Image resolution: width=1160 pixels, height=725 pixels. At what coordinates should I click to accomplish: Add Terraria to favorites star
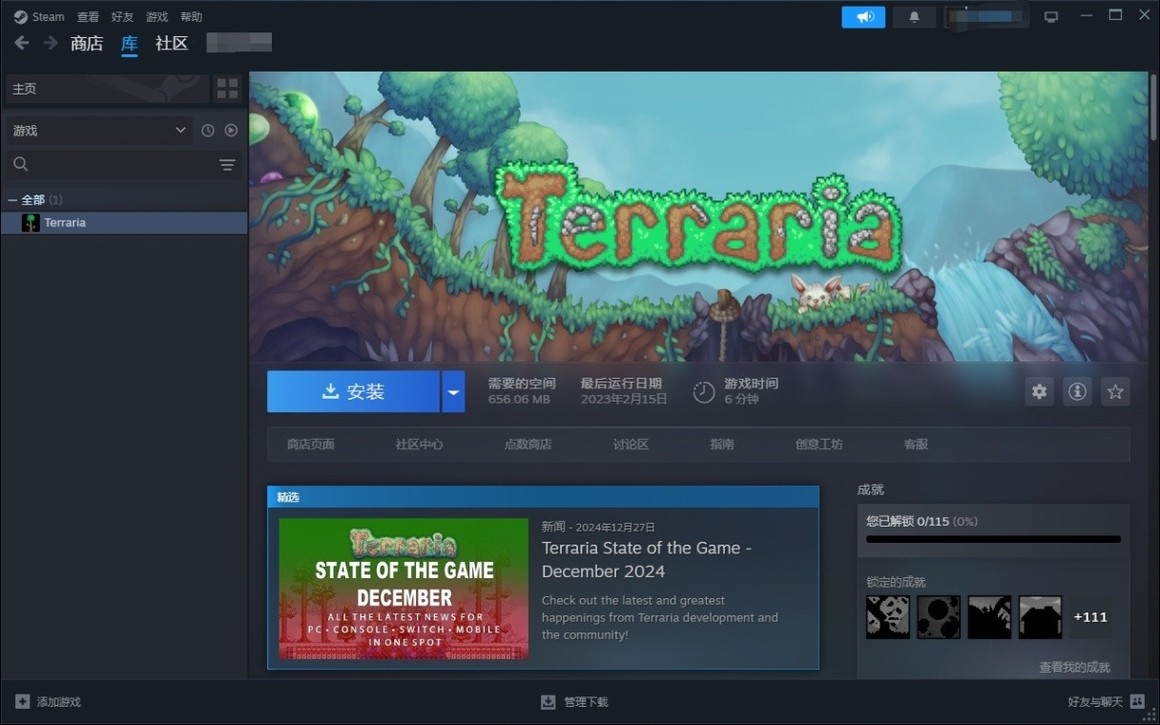pos(1116,391)
